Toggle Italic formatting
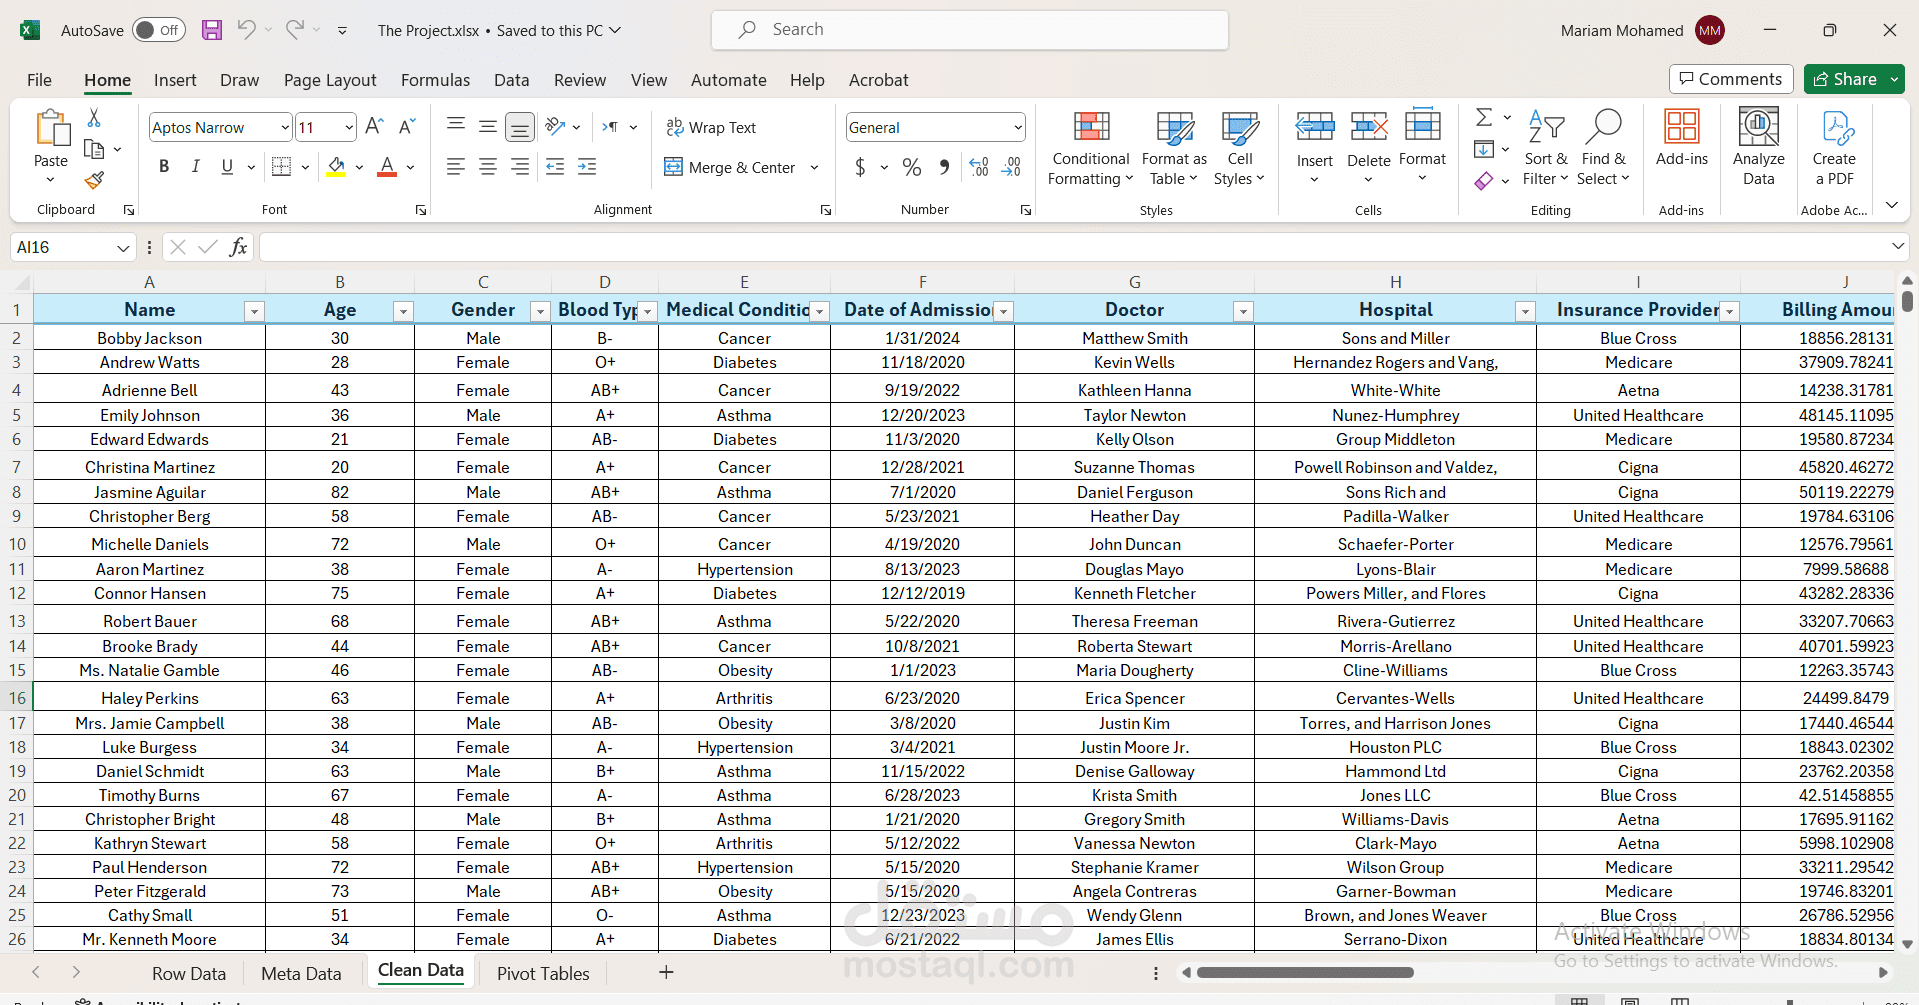1919x1005 pixels. (196, 167)
